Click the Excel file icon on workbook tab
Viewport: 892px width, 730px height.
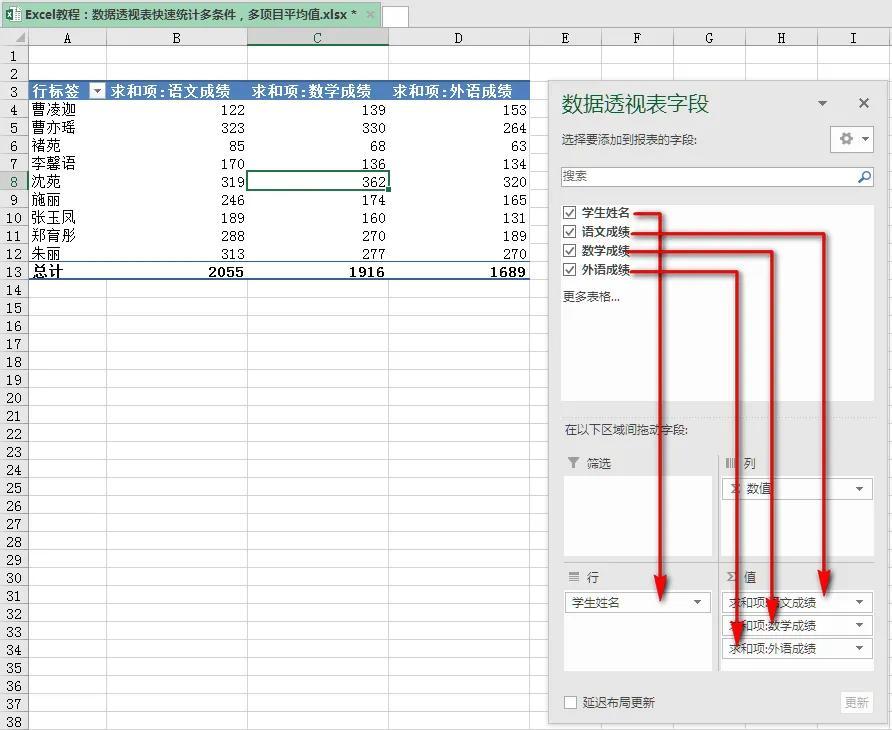[13, 14]
